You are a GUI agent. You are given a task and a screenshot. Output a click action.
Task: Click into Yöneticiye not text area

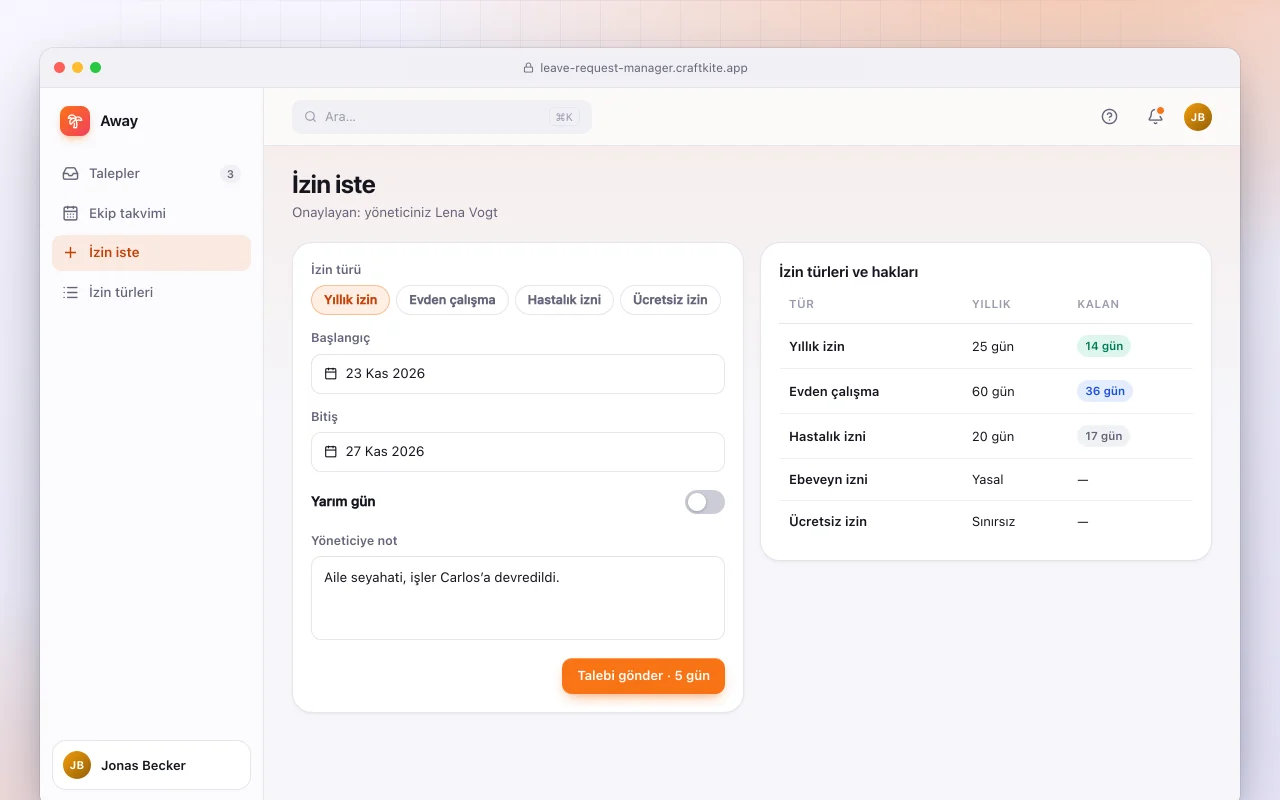point(518,598)
